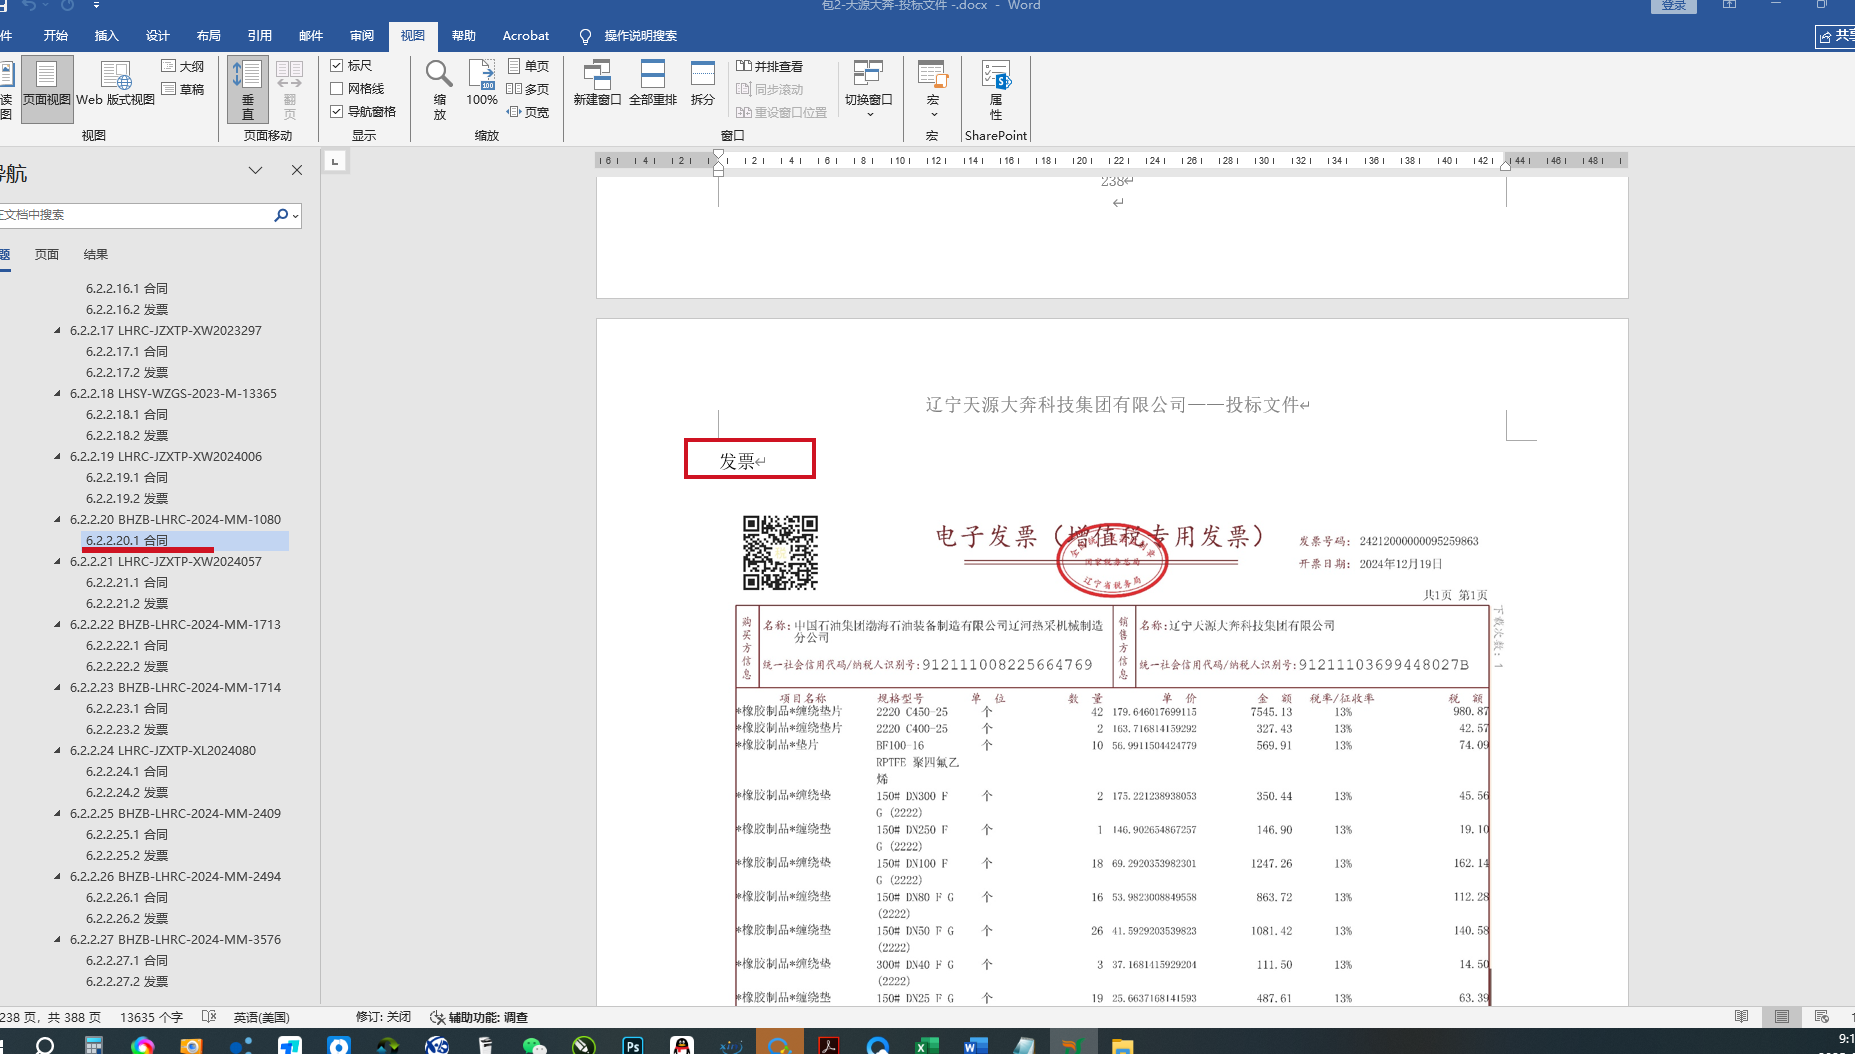1855x1054 pixels.
Task: Click the 13635 个字 word count
Action: (151, 1017)
